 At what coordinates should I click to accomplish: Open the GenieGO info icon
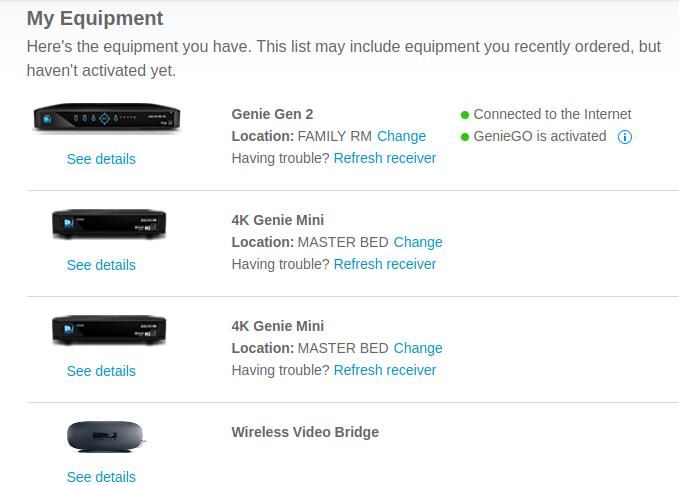point(624,137)
